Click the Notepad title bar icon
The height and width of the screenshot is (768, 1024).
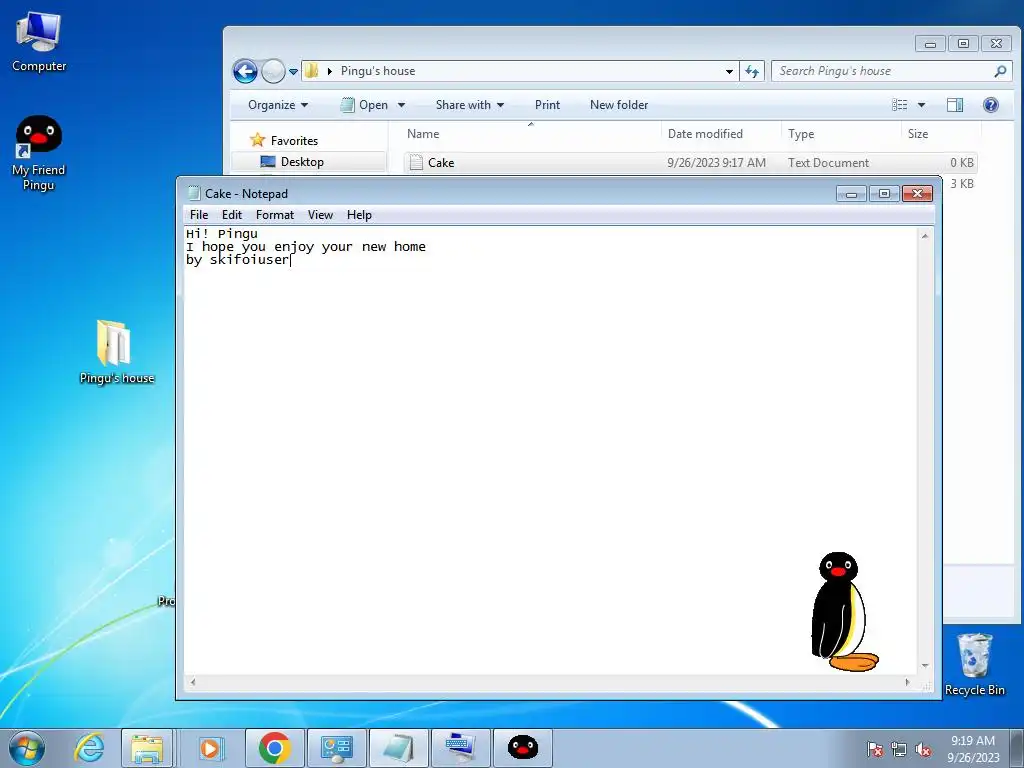click(x=193, y=193)
